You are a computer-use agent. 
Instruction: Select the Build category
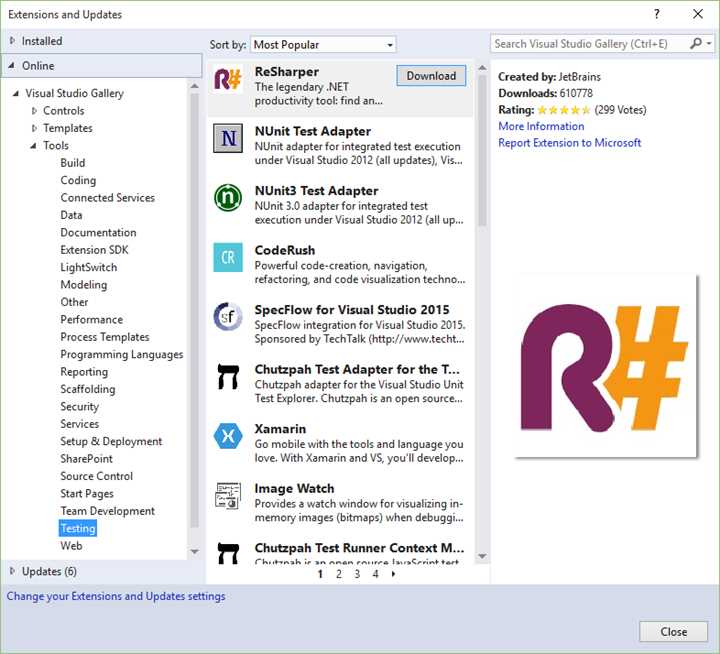(x=73, y=163)
